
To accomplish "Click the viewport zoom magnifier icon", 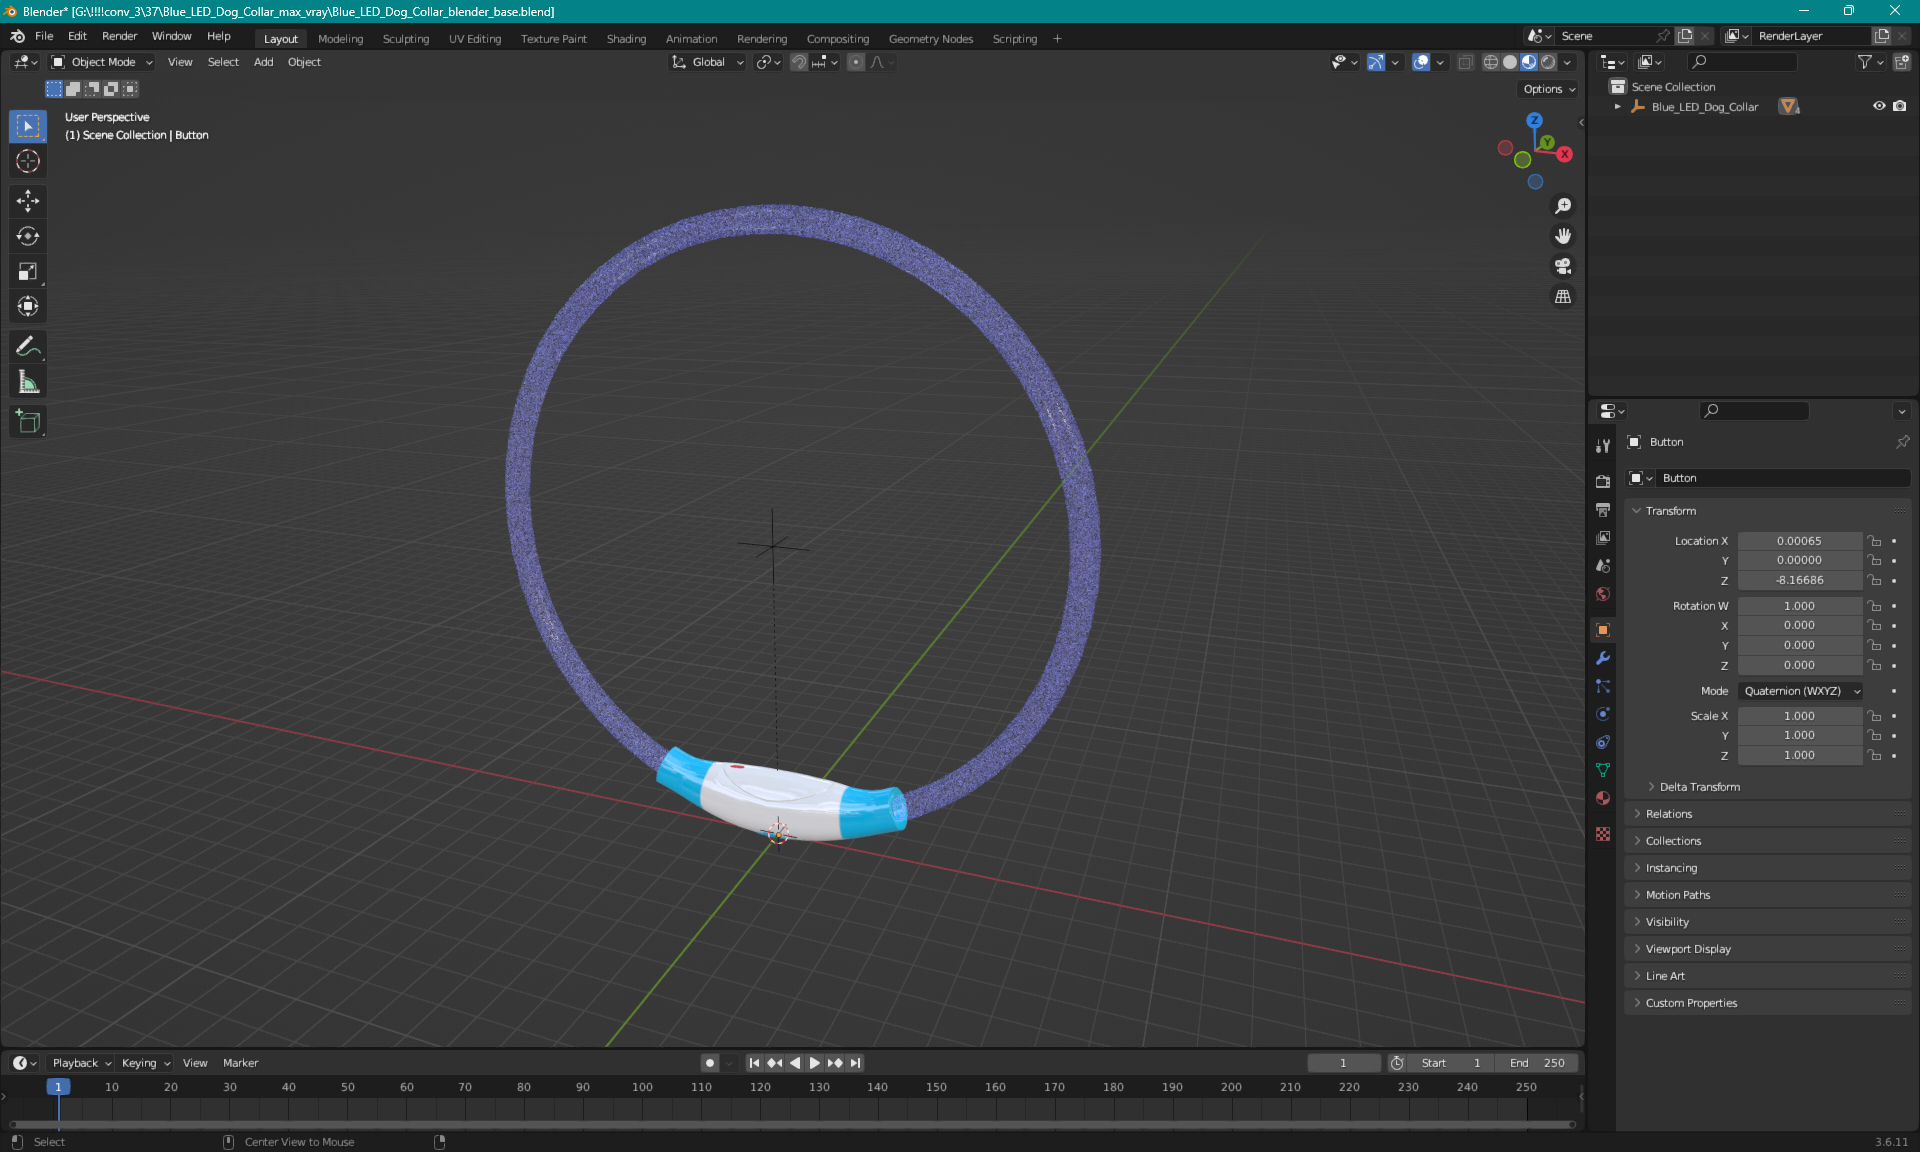I will pos(1563,206).
